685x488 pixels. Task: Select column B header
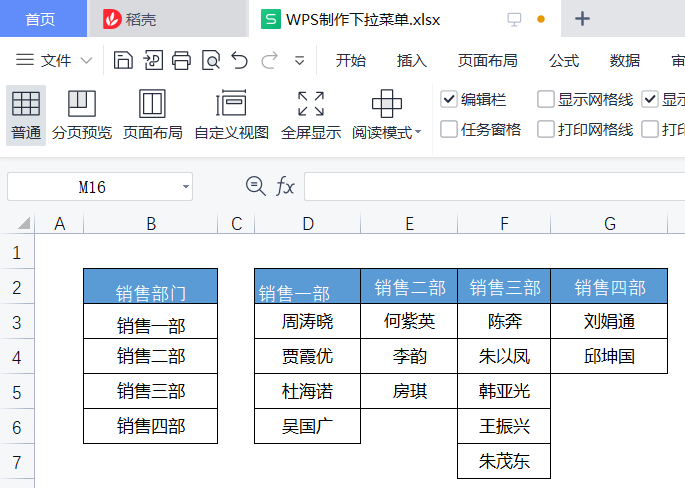(x=151, y=224)
